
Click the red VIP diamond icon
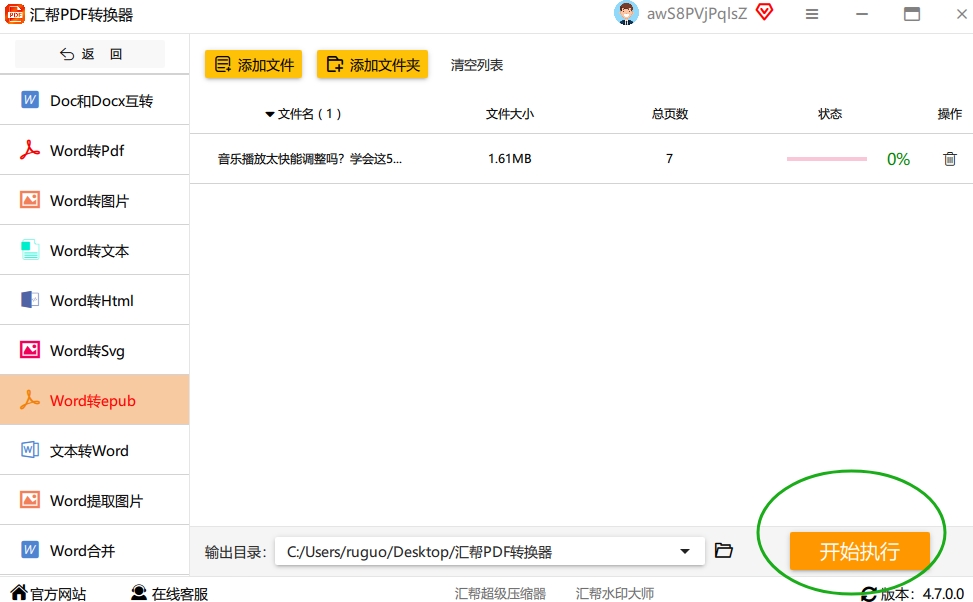[764, 12]
